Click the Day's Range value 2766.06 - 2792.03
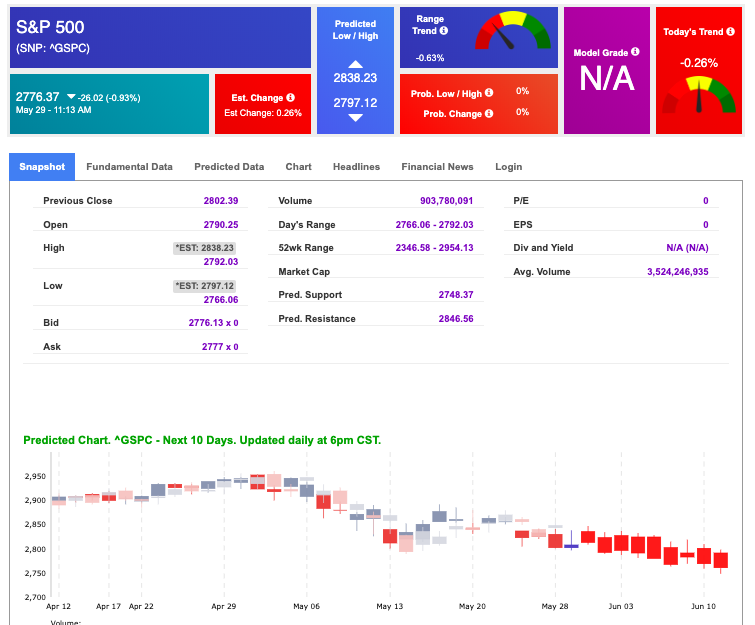This screenshot has width=755, height=625. click(x=434, y=224)
